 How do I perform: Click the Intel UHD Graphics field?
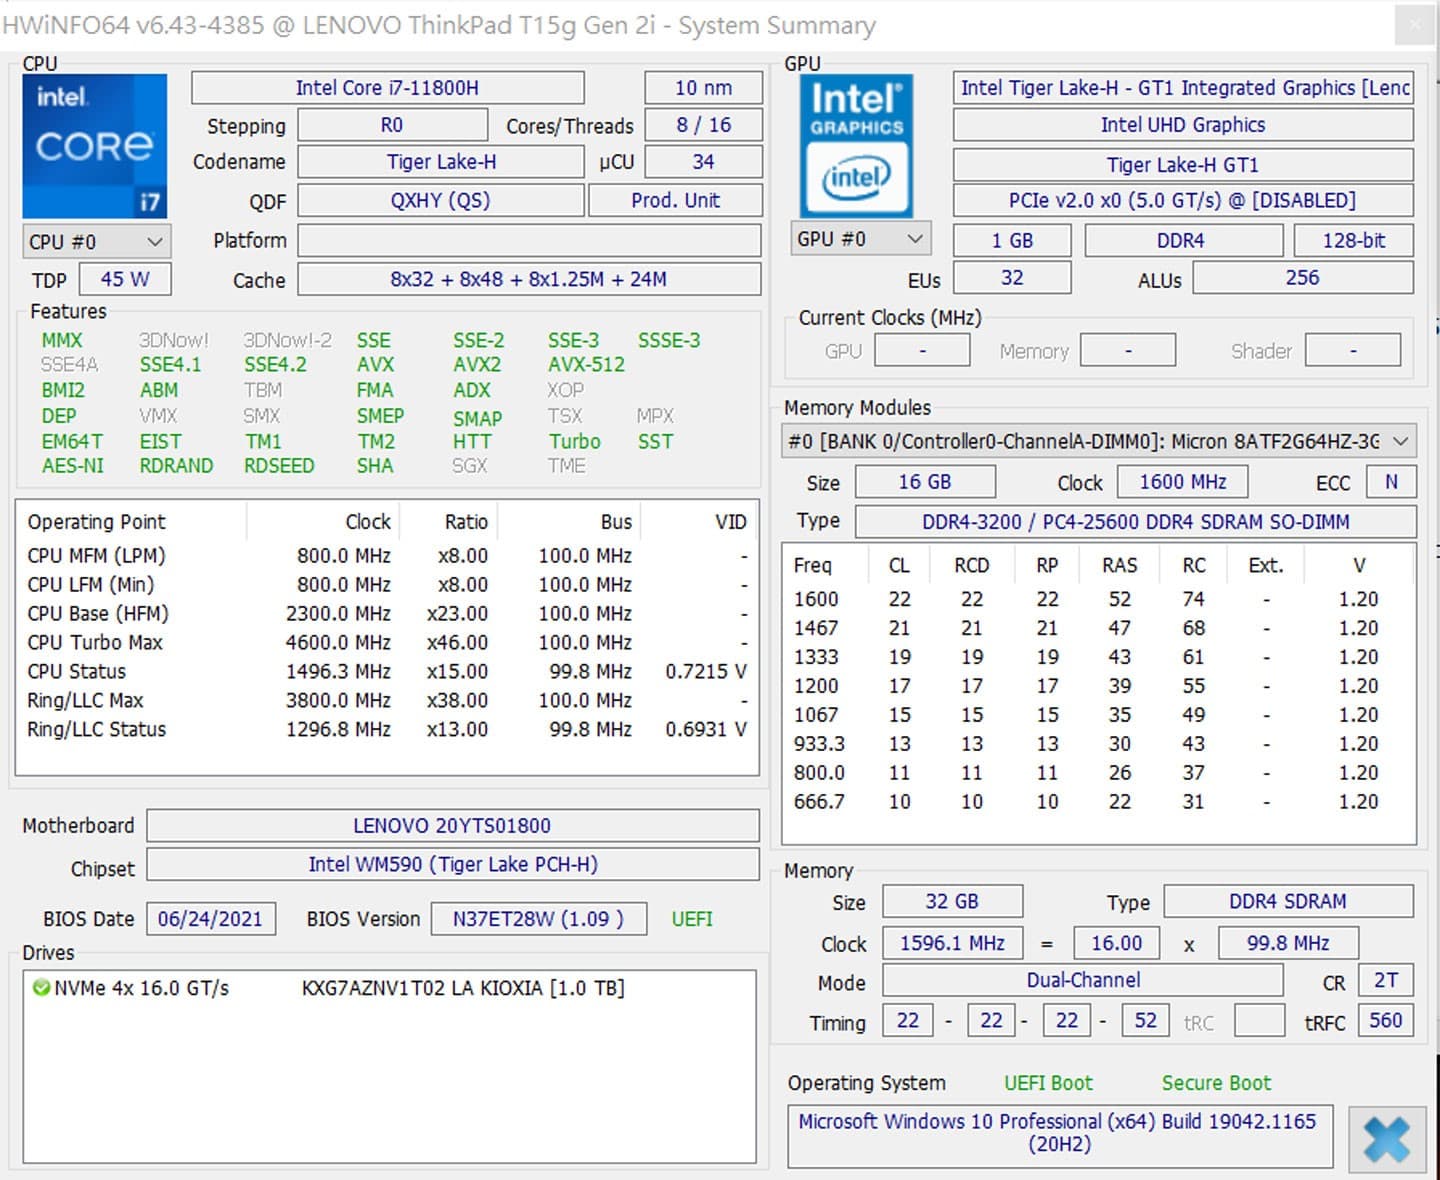pyautogui.click(x=1182, y=125)
